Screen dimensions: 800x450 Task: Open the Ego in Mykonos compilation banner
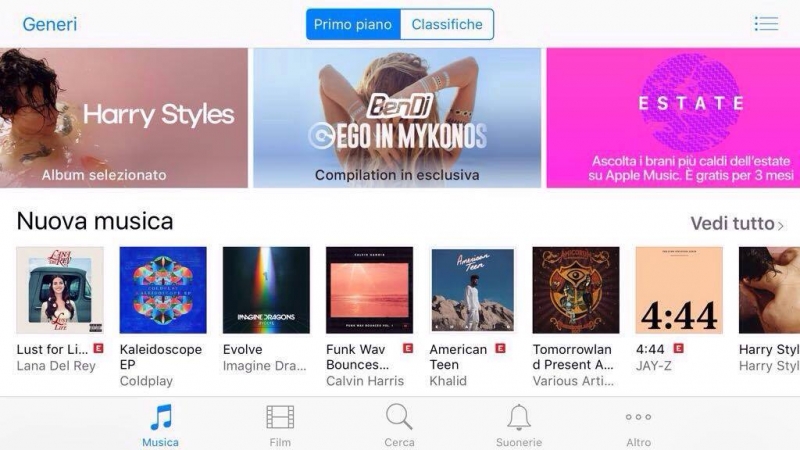397,118
